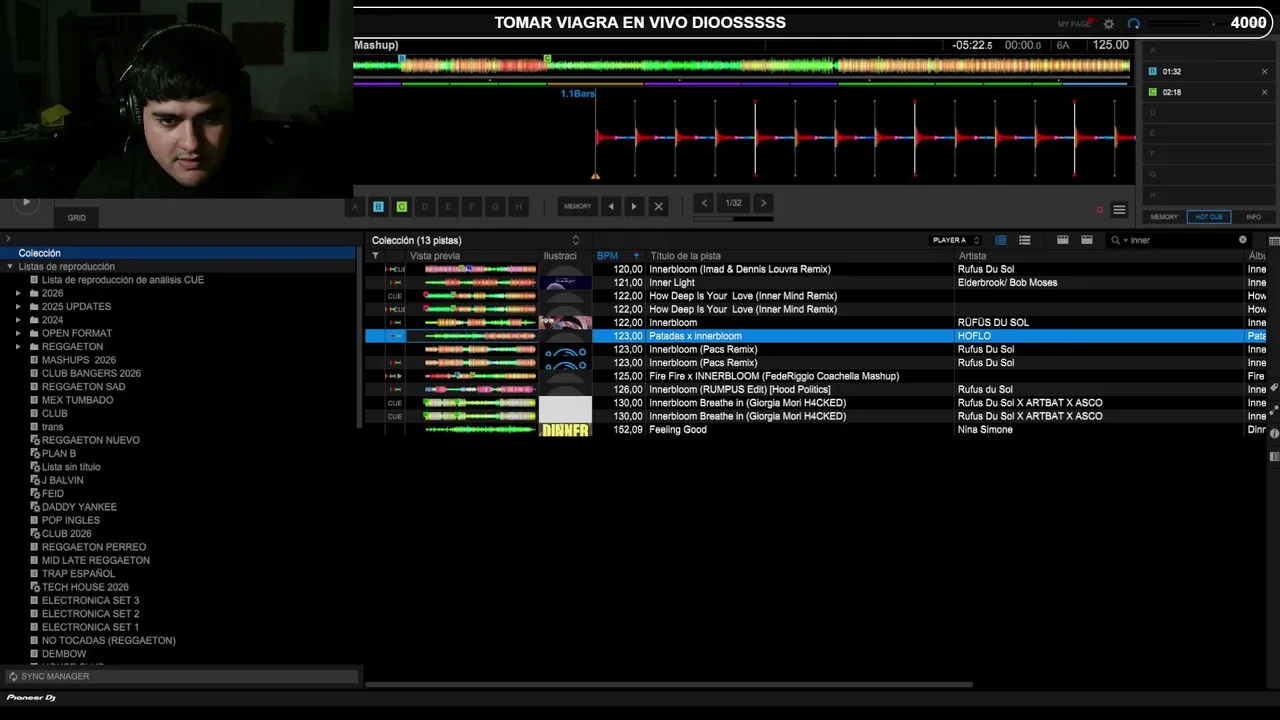Viewport: 1280px width, 720px height.
Task: Decrease the 1/32 beat value with left arrow
Action: [704, 203]
